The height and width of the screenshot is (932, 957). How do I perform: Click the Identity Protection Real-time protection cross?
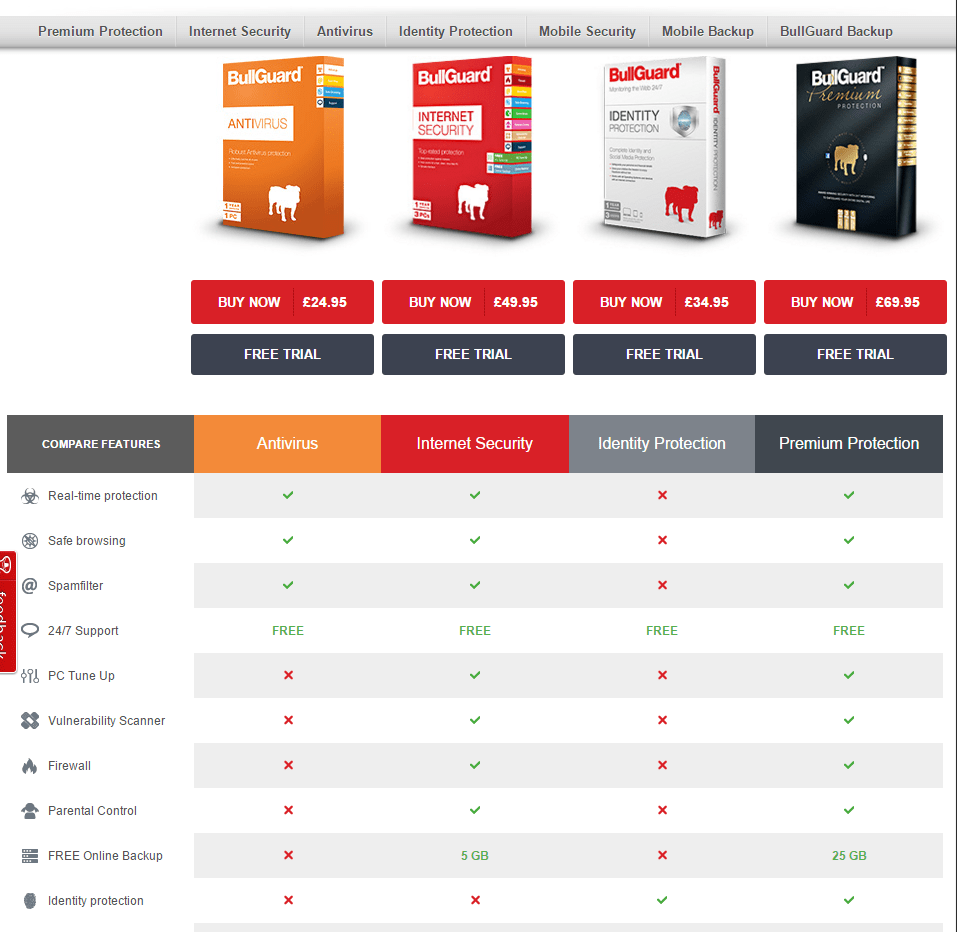(662, 495)
